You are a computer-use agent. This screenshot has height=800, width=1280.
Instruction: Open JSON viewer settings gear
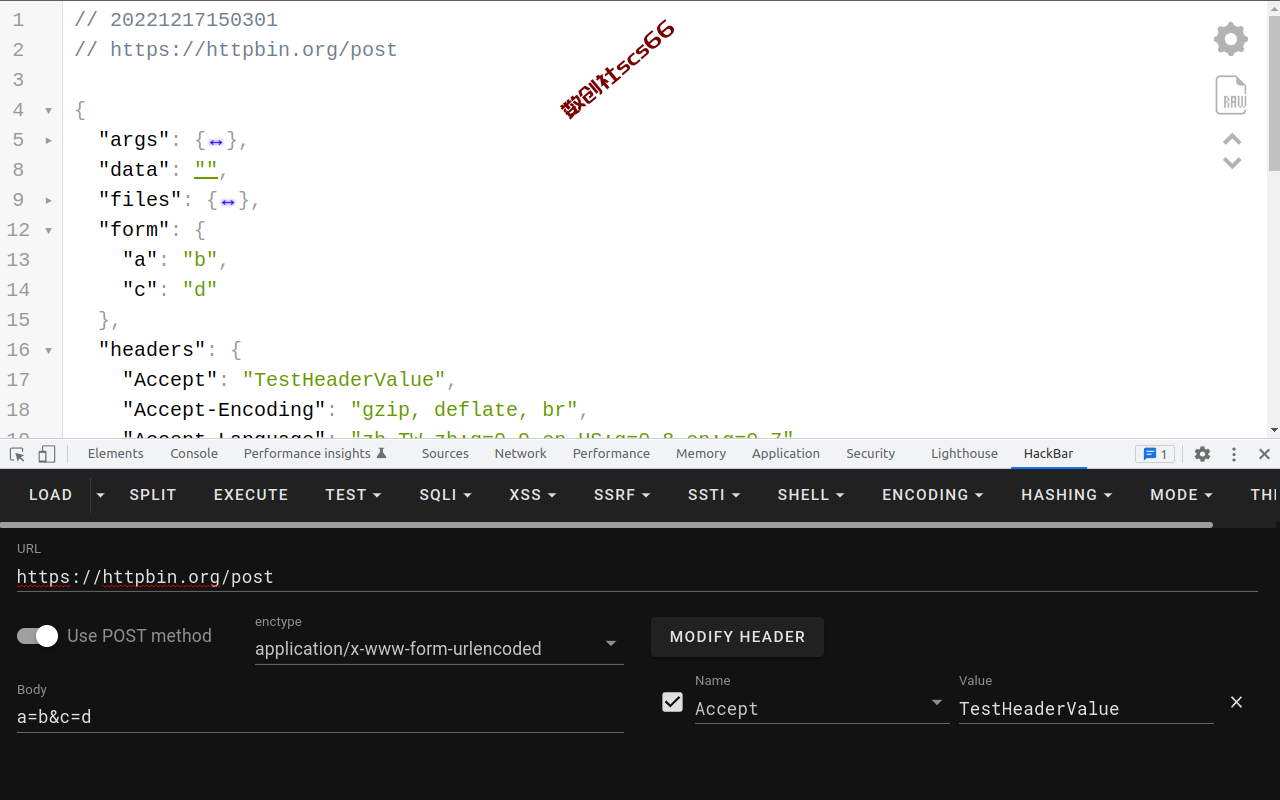point(1231,39)
